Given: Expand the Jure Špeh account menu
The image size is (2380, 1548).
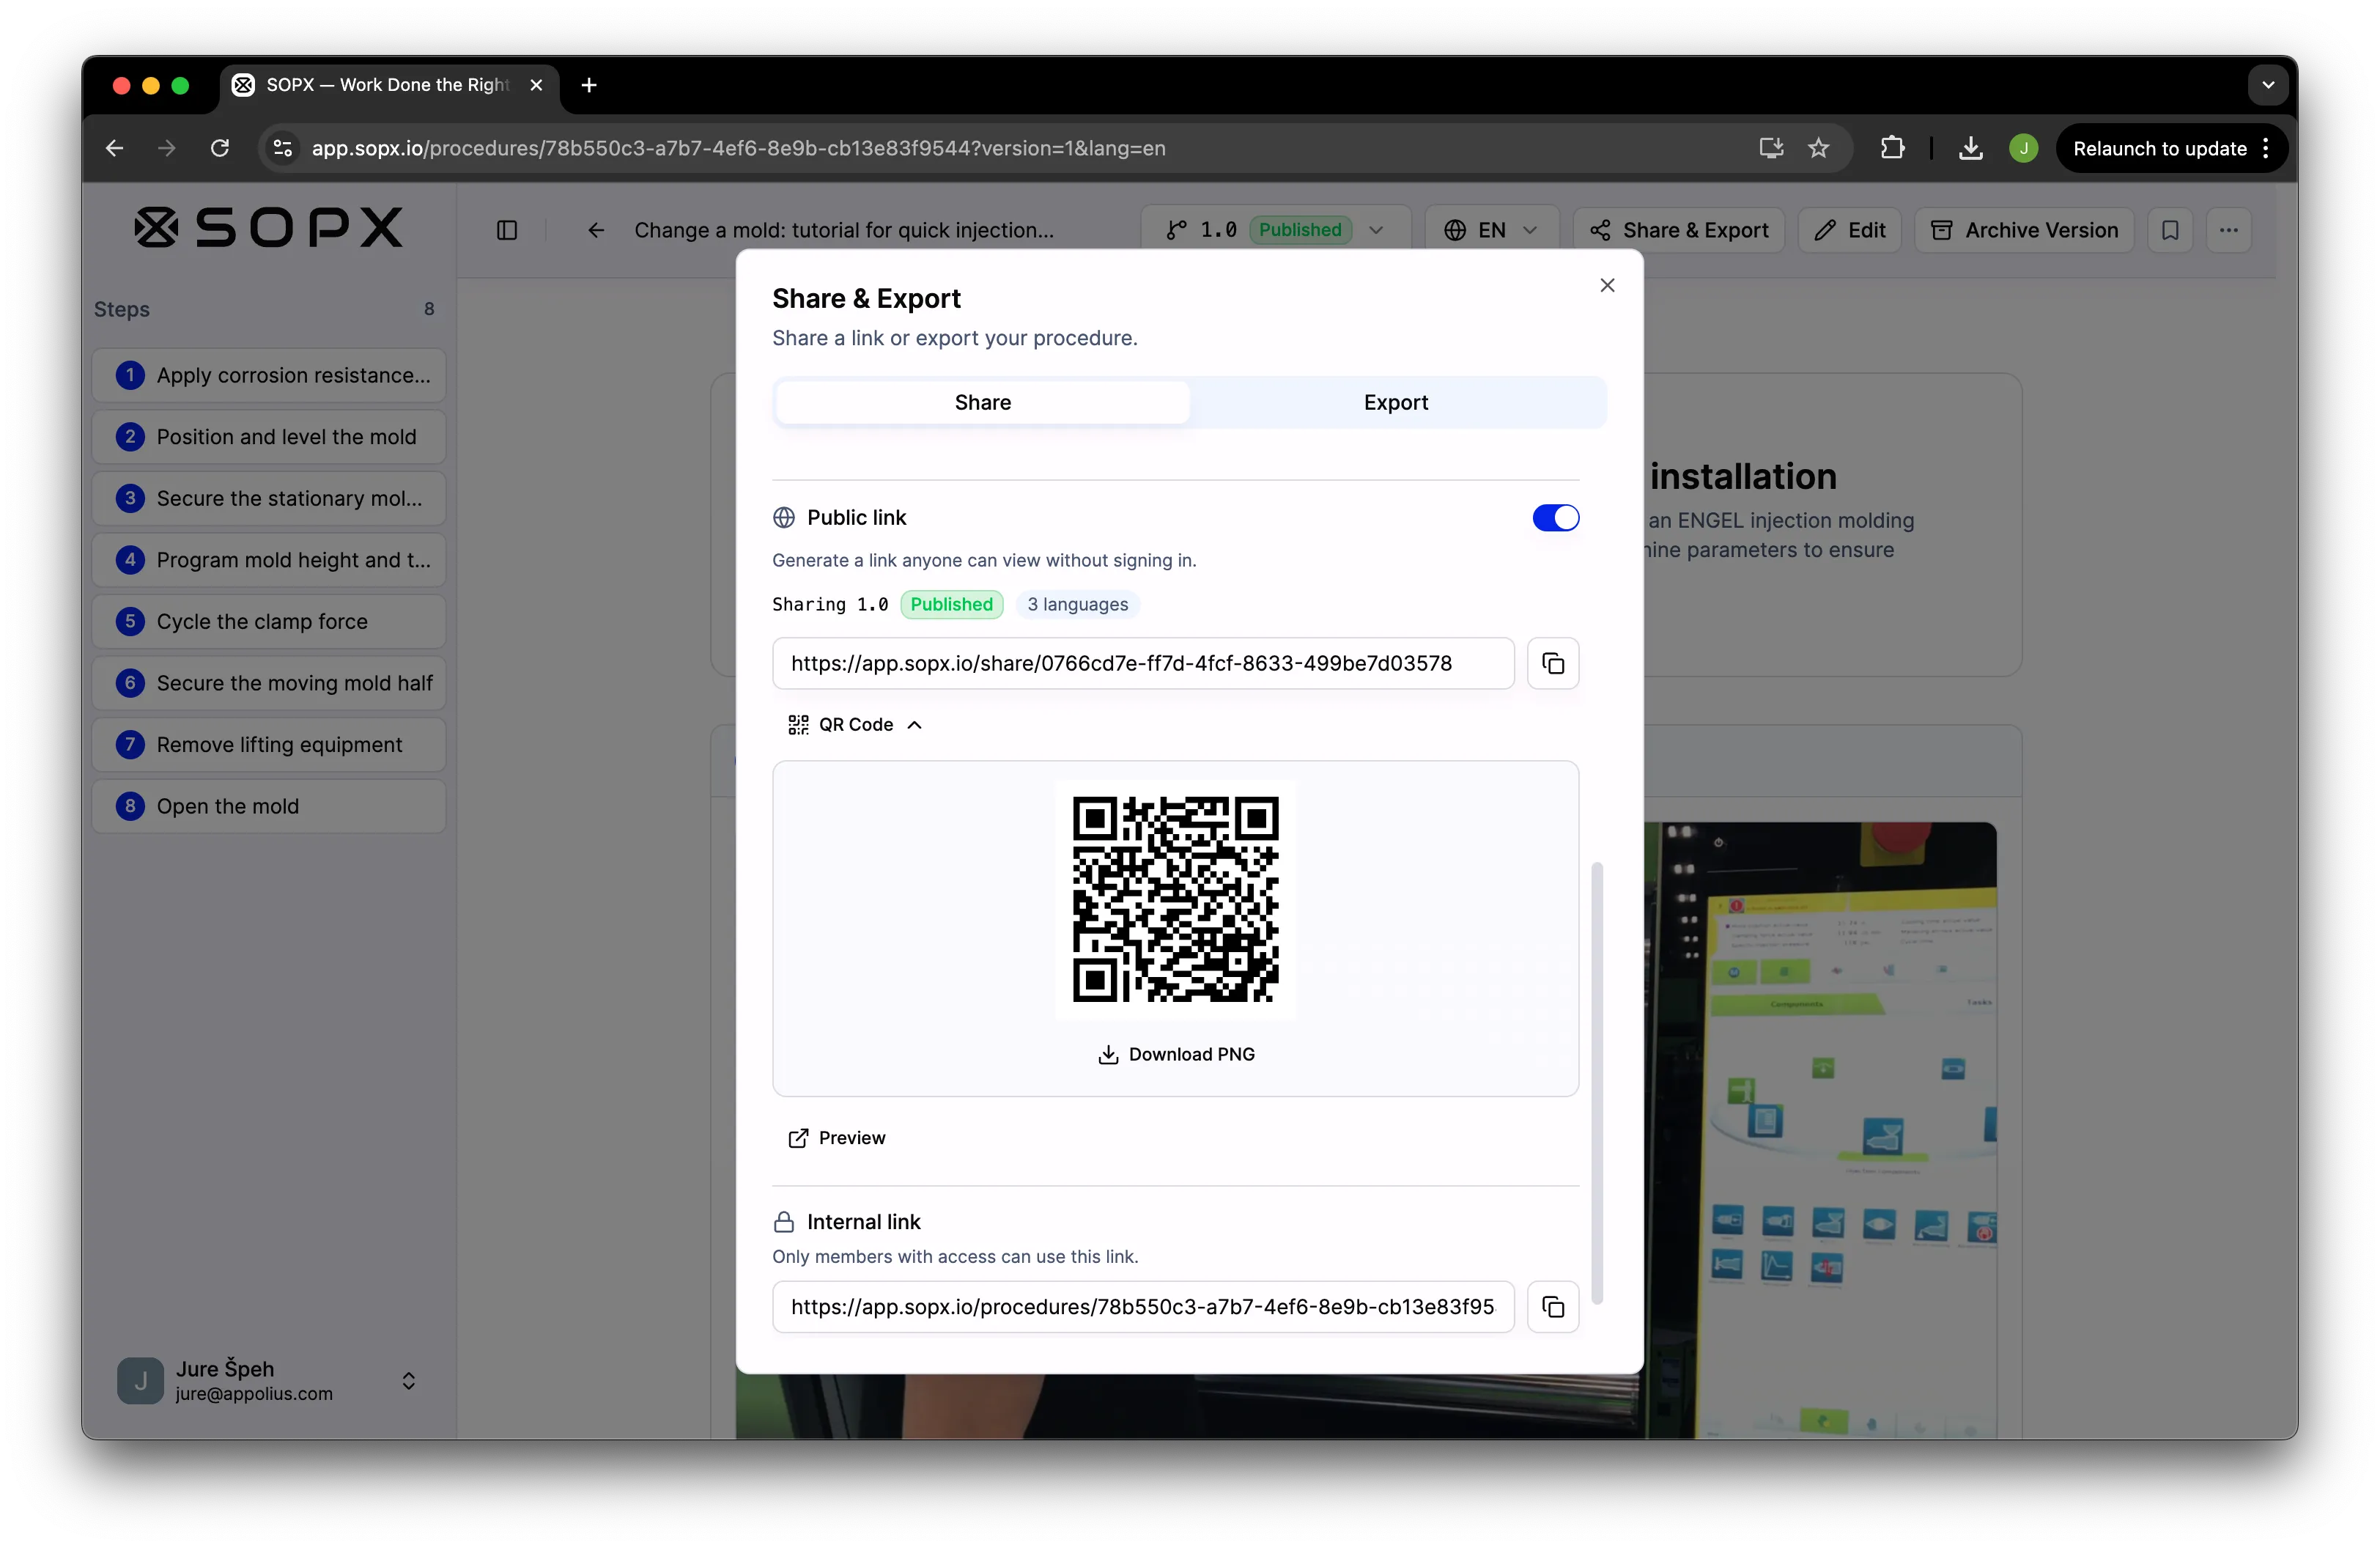Looking at the screenshot, I should 268,1380.
